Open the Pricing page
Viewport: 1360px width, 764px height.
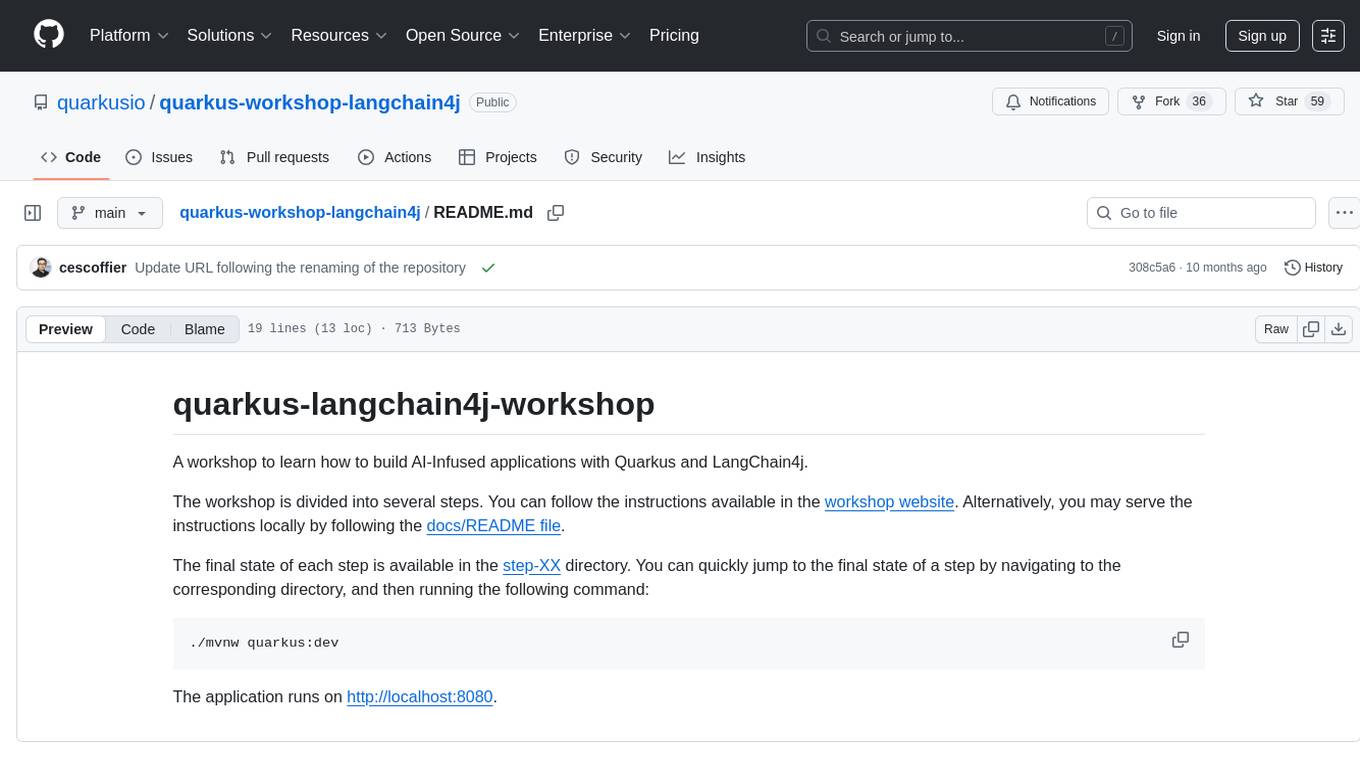(x=674, y=35)
